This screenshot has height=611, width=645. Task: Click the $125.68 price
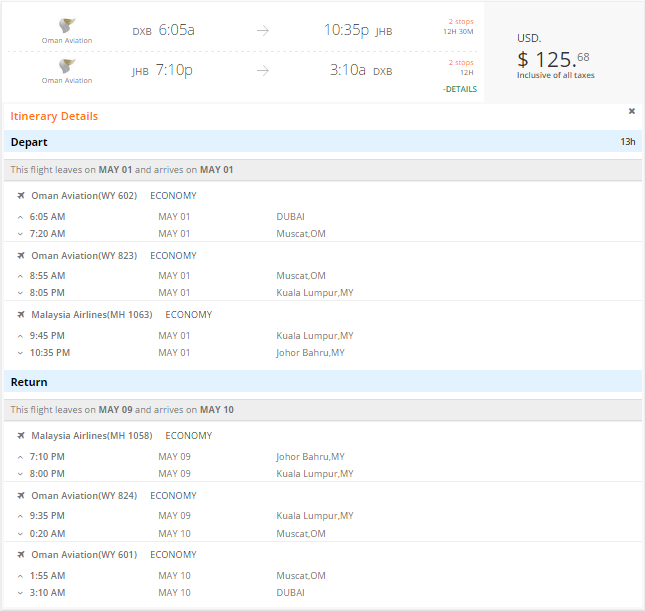click(x=553, y=60)
